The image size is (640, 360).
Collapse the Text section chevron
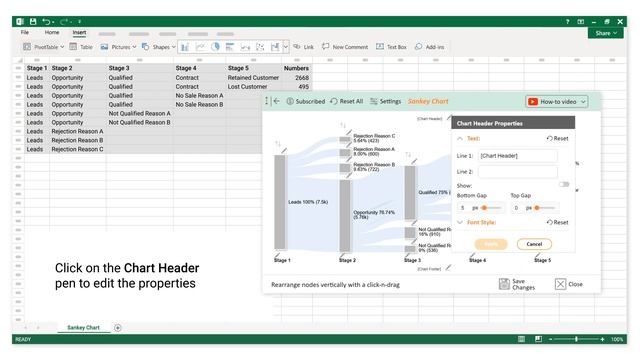[460, 139]
